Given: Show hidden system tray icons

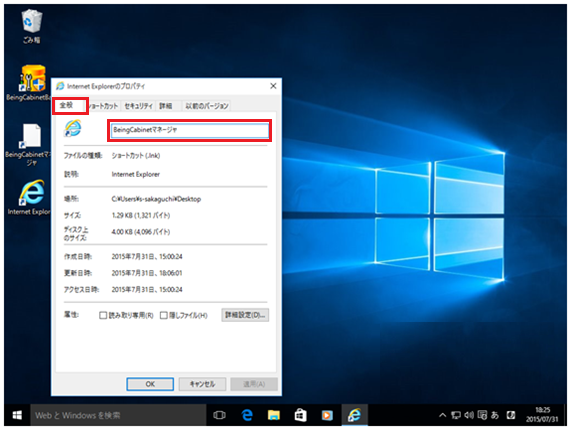Looking at the screenshot, I should [x=442, y=415].
